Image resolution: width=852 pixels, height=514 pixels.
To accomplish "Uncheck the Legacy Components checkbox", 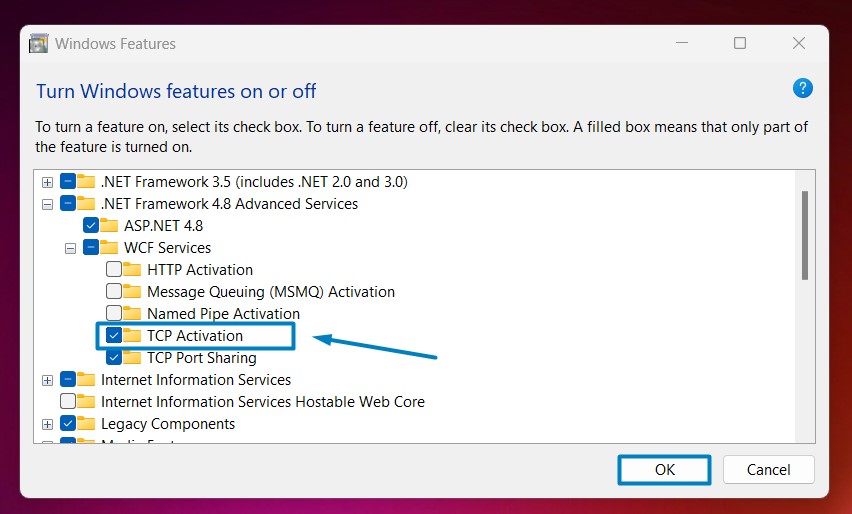I will 68,423.
